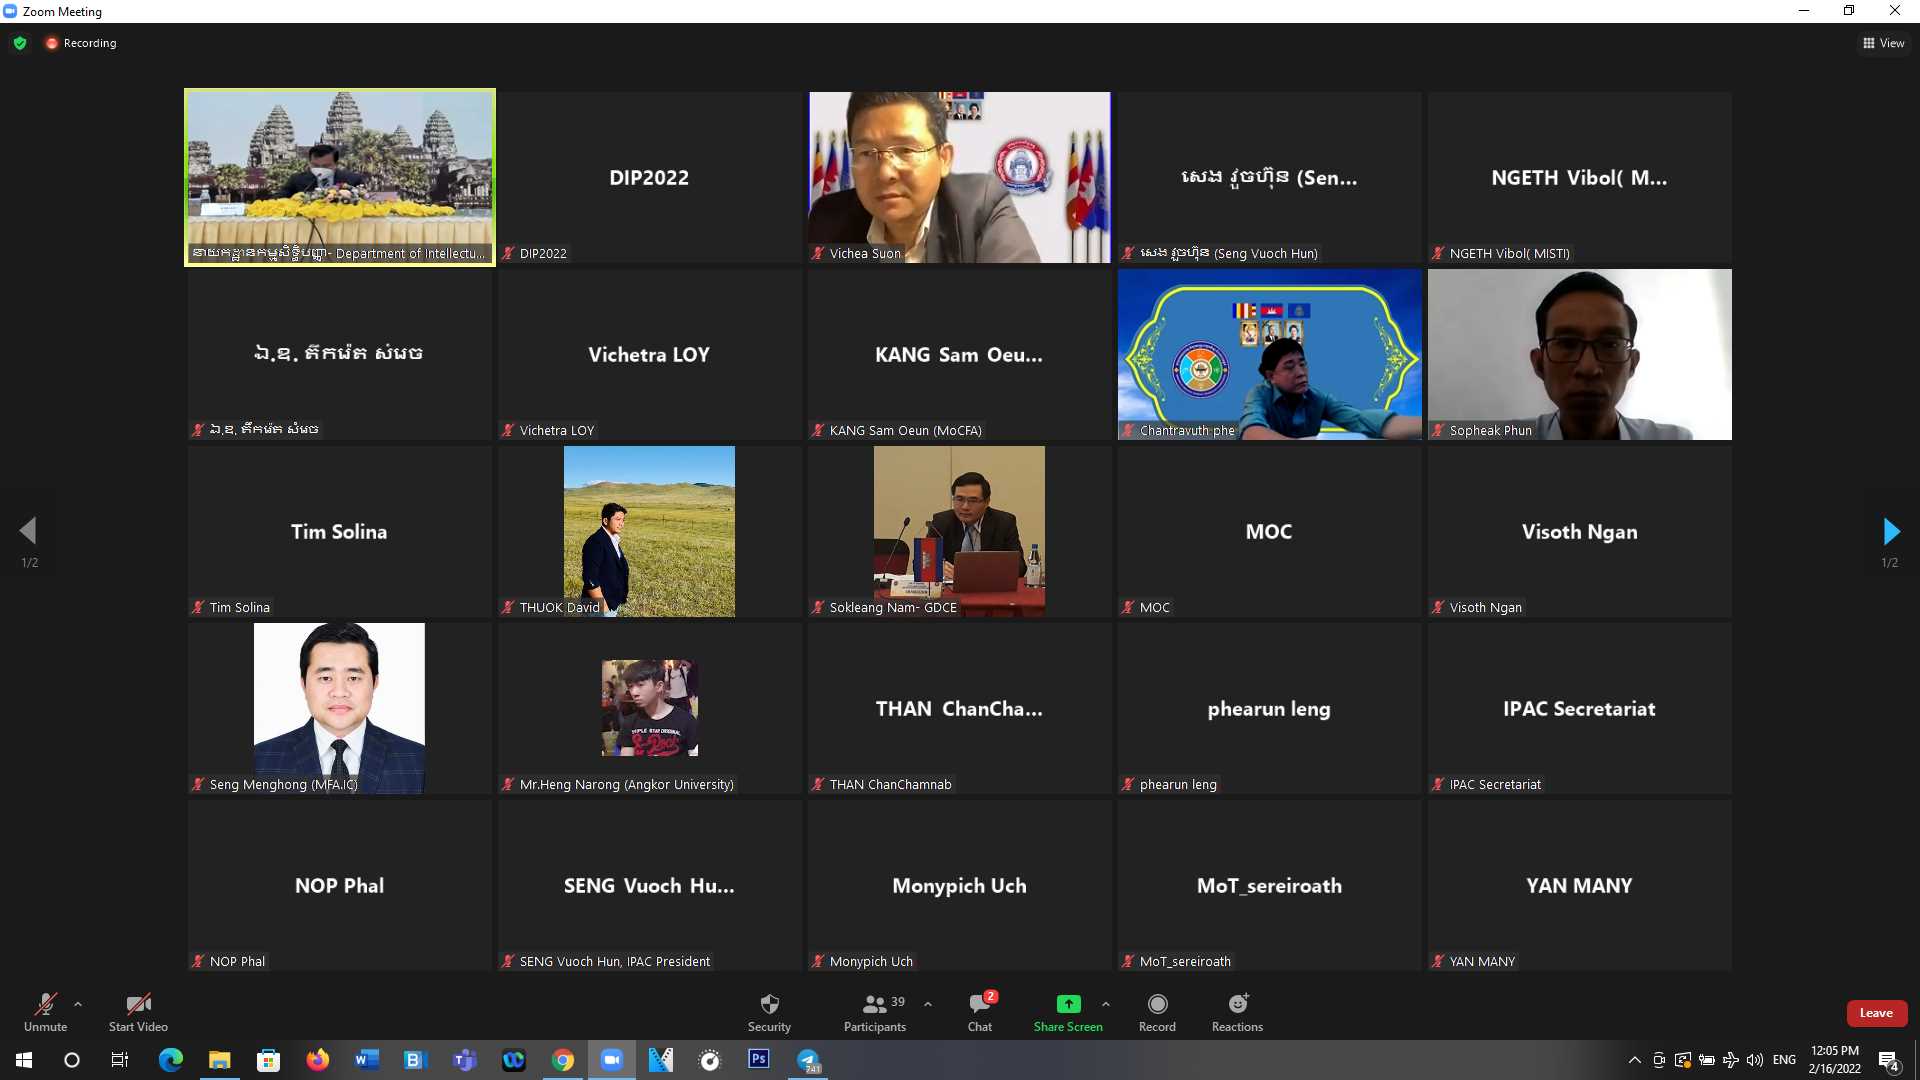Image resolution: width=1920 pixels, height=1080 pixels.
Task: Open Word from taskbar
Action: (x=366, y=1060)
